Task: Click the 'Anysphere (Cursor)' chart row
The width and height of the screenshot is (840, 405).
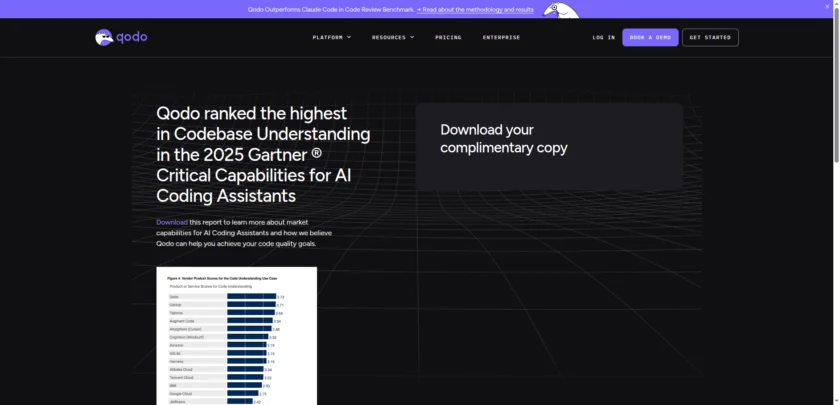Action: 224,329
